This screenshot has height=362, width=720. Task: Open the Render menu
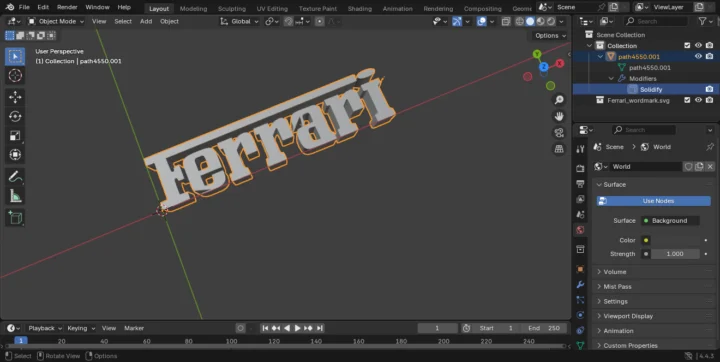[67, 7]
